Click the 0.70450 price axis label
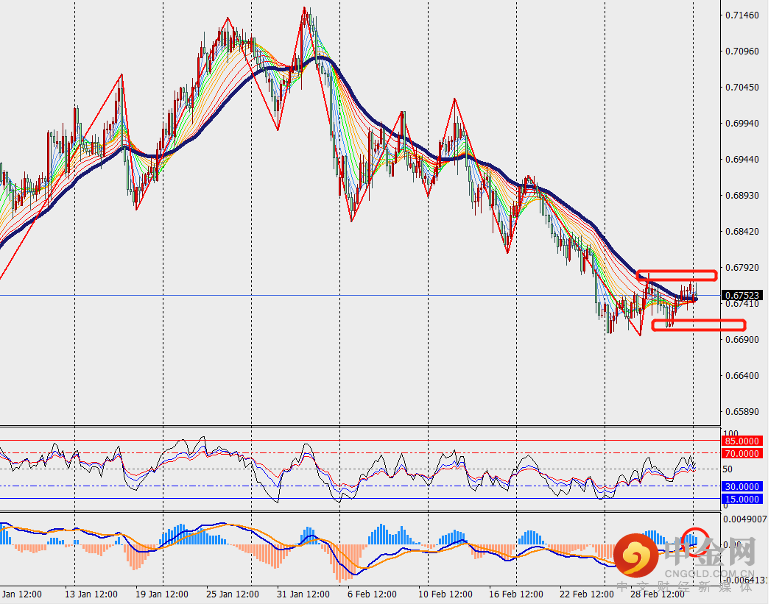Screen dimensions: 770x605 click(741, 88)
